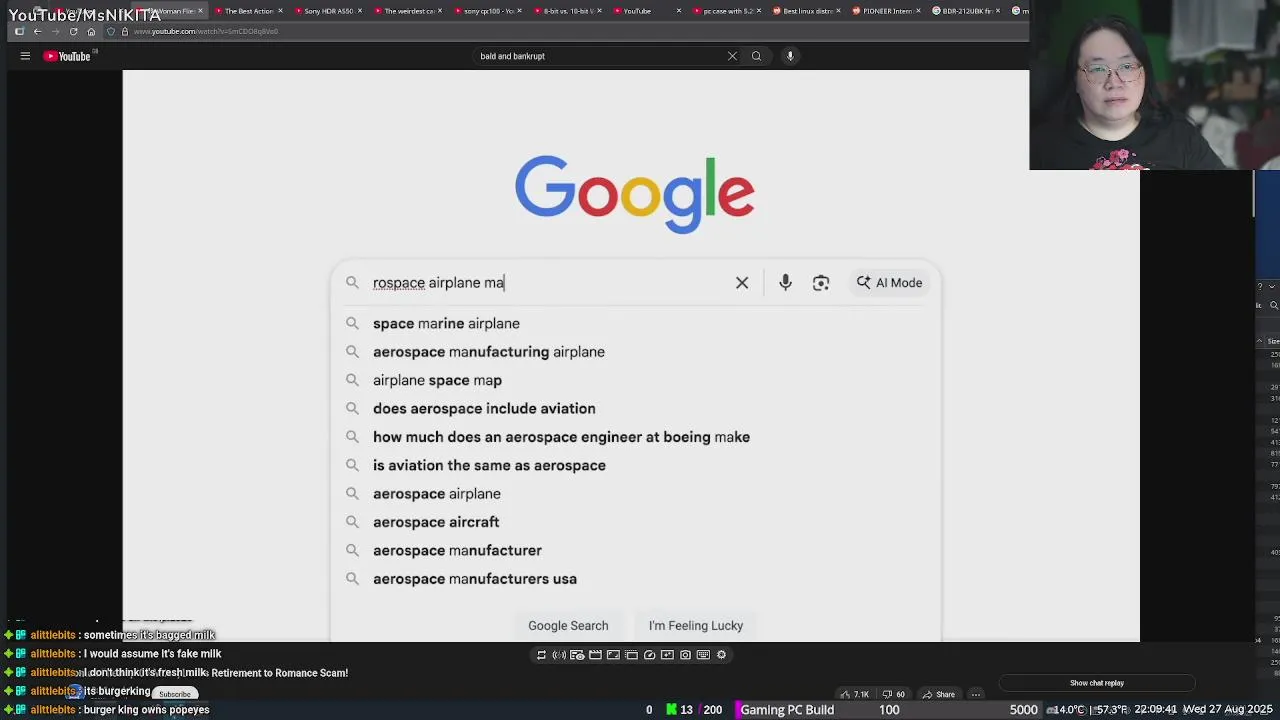Close the 'Best linux distro' tab

pyautogui.click(x=839, y=11)
